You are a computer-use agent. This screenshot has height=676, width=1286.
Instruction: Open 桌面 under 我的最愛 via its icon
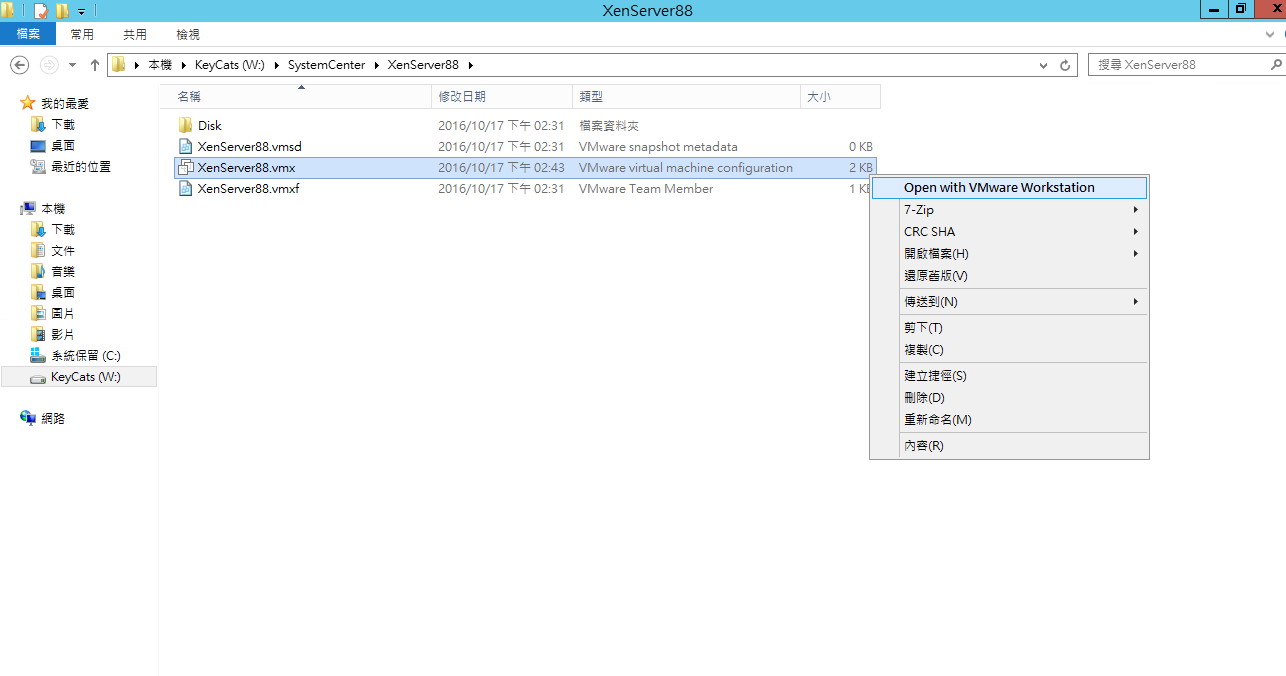(38, 145)
